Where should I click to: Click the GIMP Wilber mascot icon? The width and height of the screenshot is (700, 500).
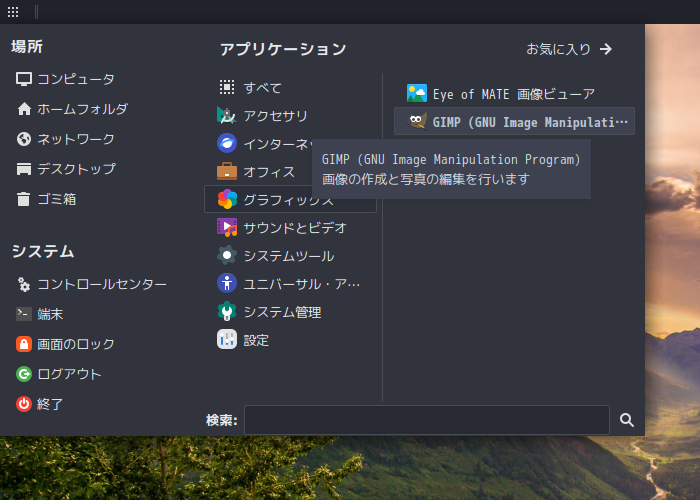point(417,121)
